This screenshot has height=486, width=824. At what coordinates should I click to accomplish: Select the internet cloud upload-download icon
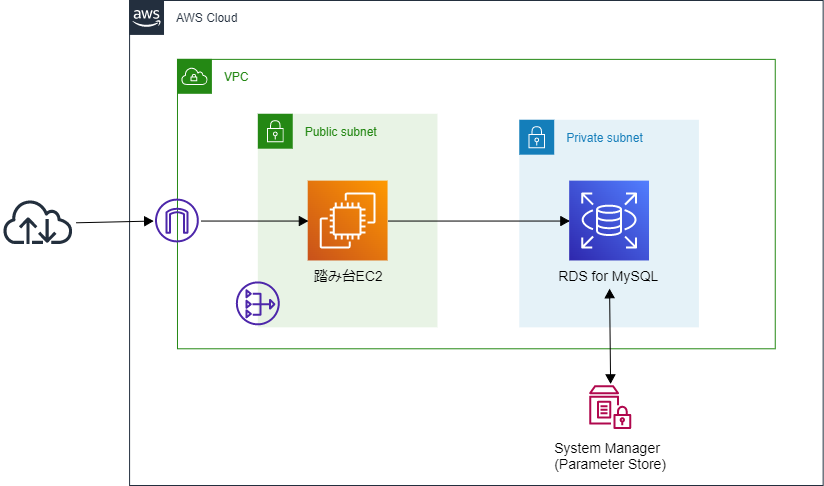[38, 223]
